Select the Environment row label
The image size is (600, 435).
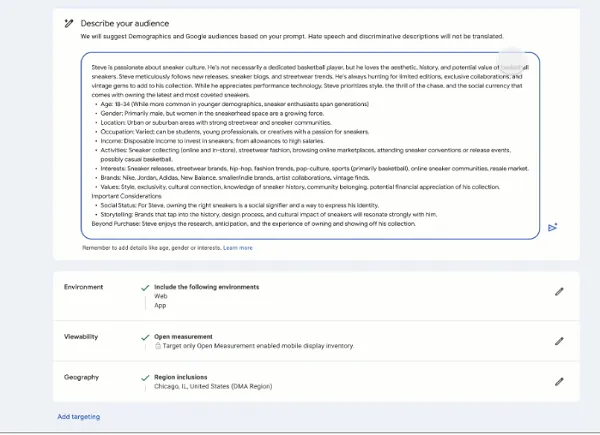pyautogui.click(x=83, y=287)
